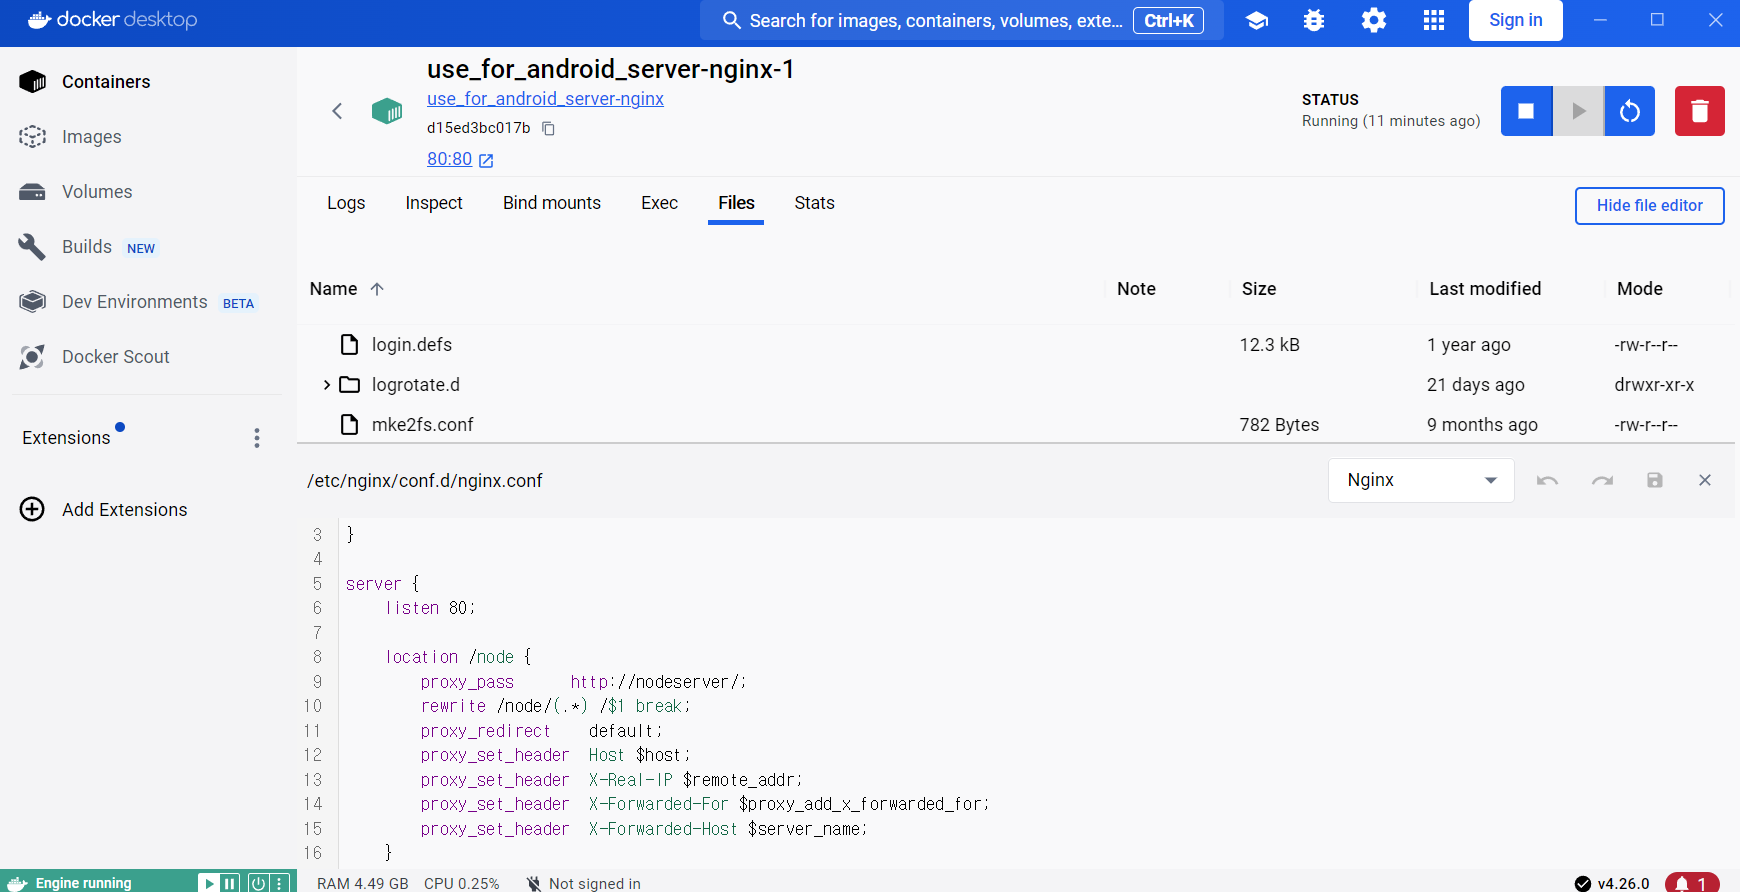
Task: Select the mke2fs.conf file name
Action: (x=423, y=425)
